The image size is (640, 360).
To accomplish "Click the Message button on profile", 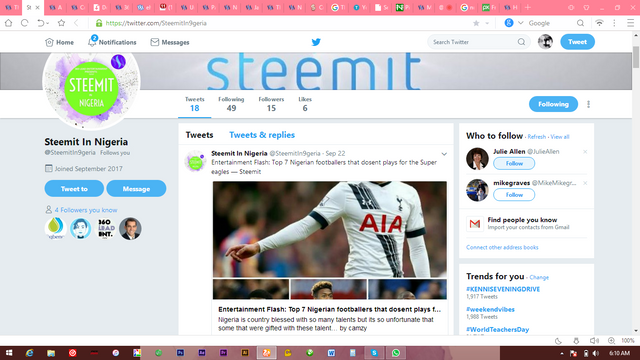I will tap(136, 189).
